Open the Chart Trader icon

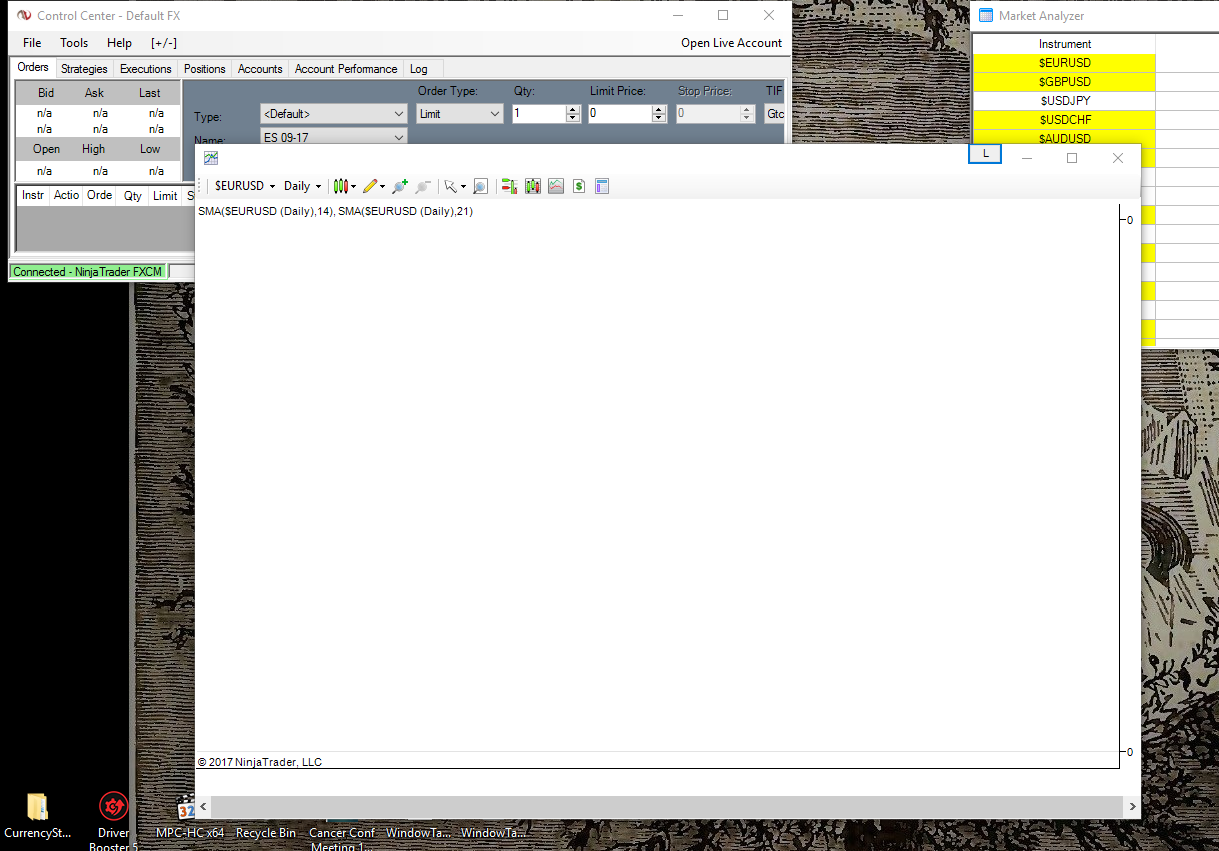point(509,186)
